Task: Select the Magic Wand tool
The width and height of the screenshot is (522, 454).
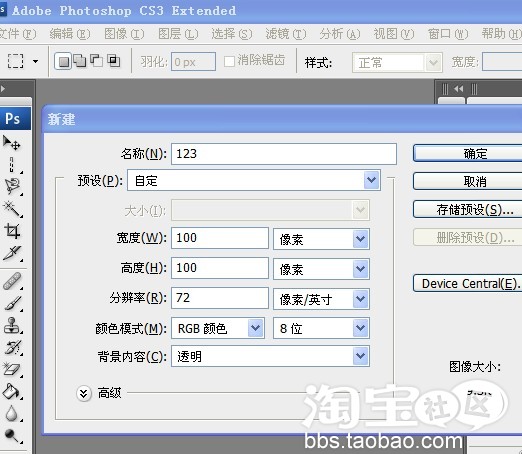Action: click(x=13, y=209)
